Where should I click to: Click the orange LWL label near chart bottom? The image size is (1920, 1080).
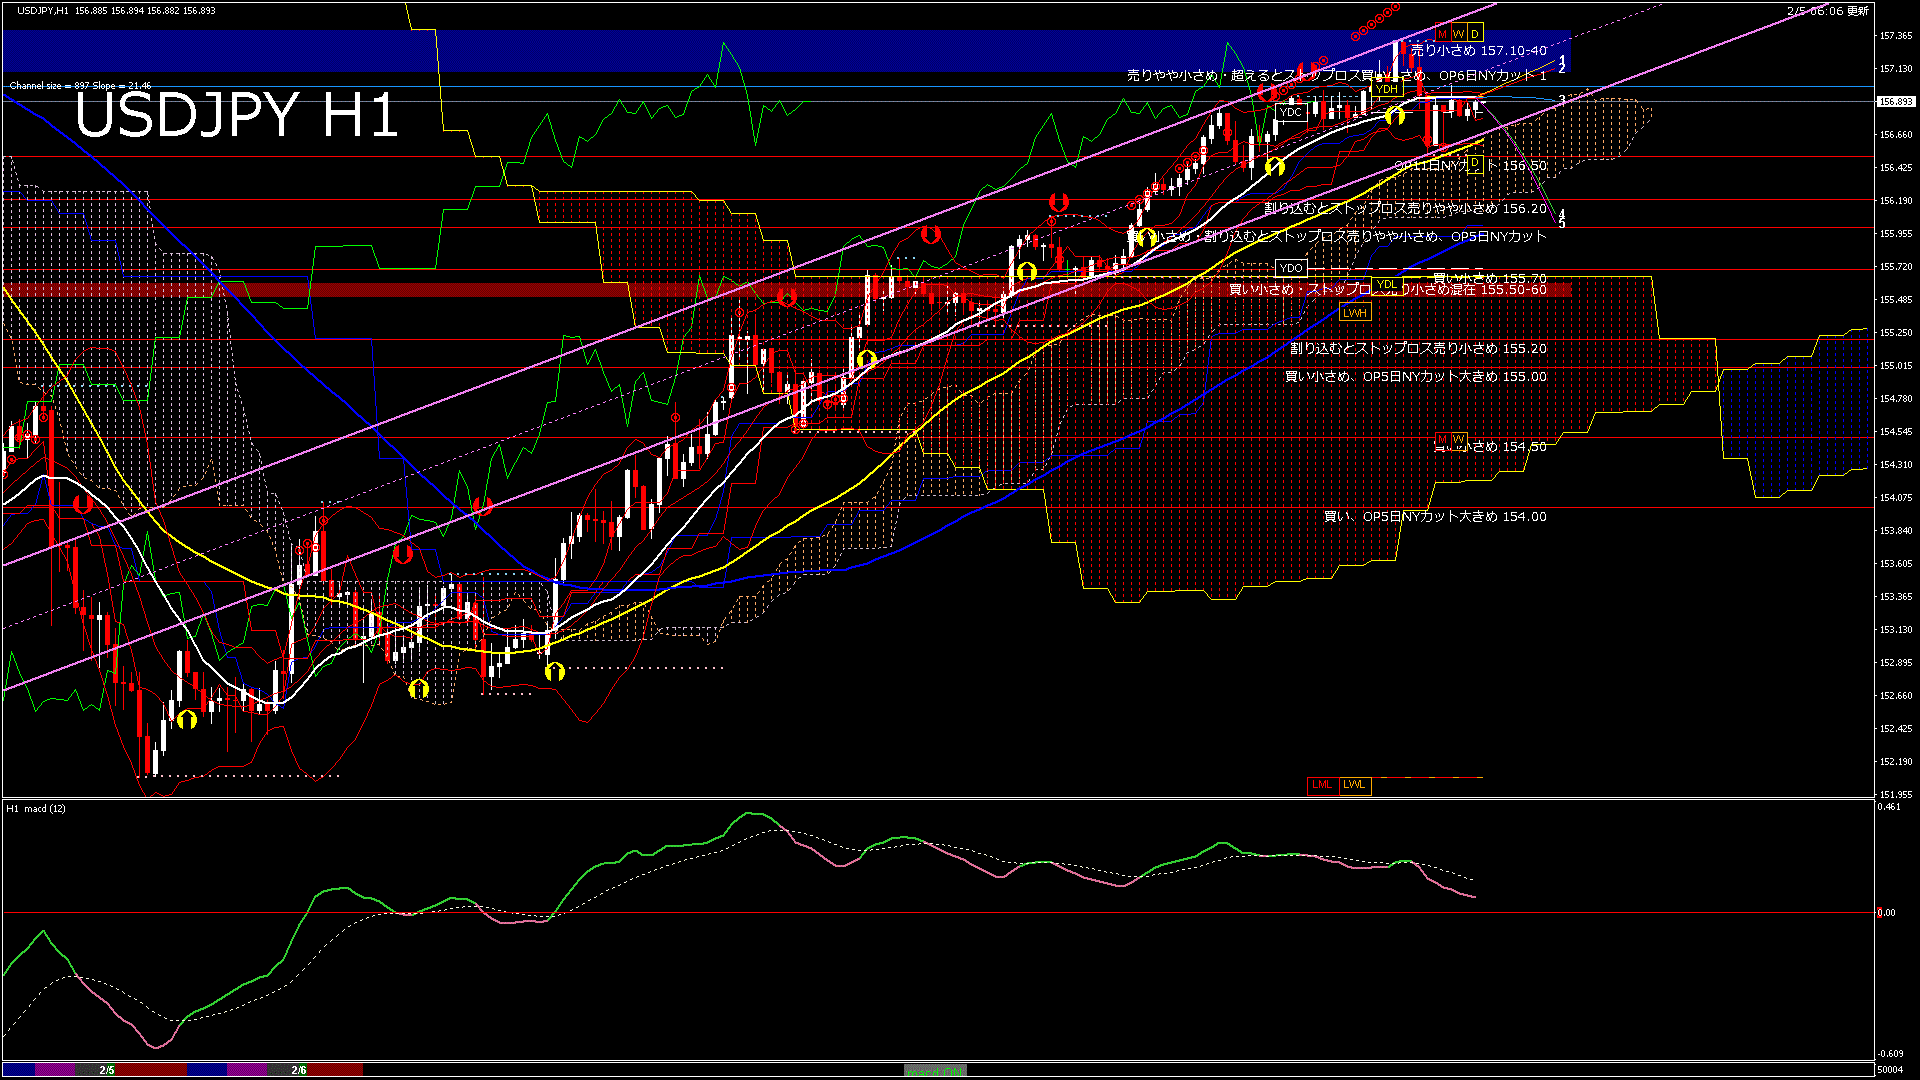pyautogui.click(x=1354, y=785)
